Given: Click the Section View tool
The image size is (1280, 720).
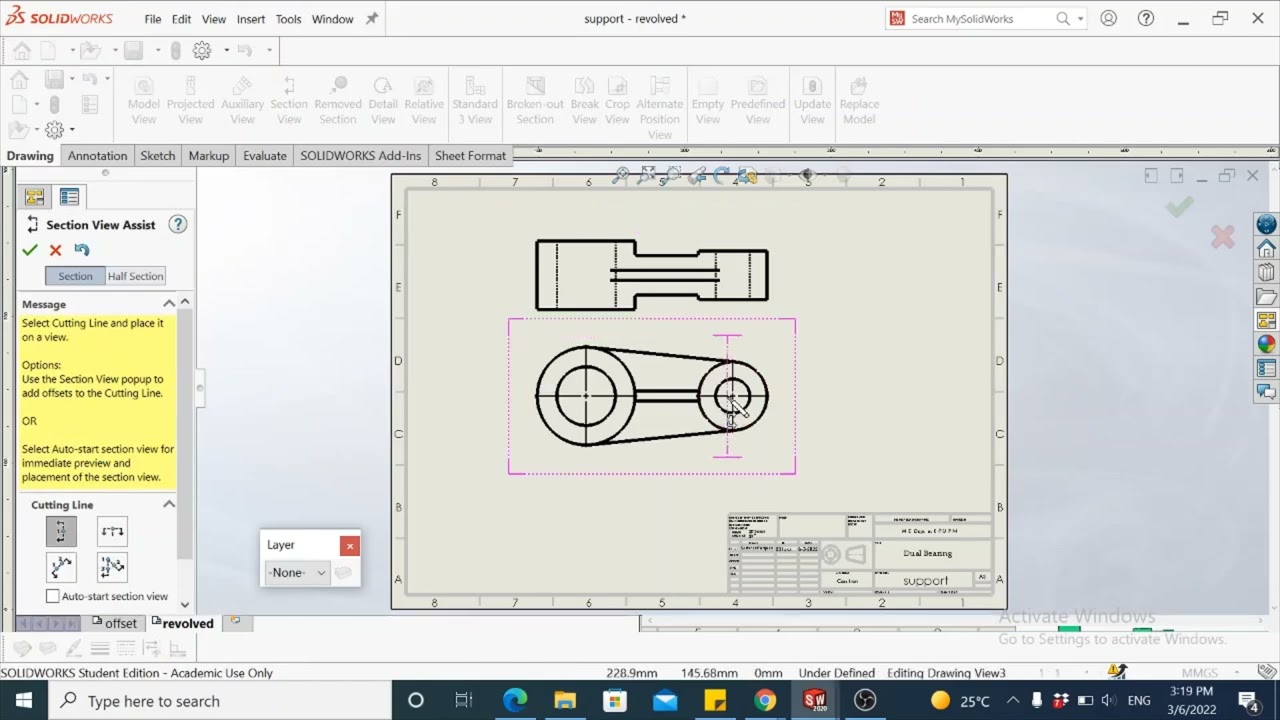Looking at the screenshot, I should click(x=289, y=101).
